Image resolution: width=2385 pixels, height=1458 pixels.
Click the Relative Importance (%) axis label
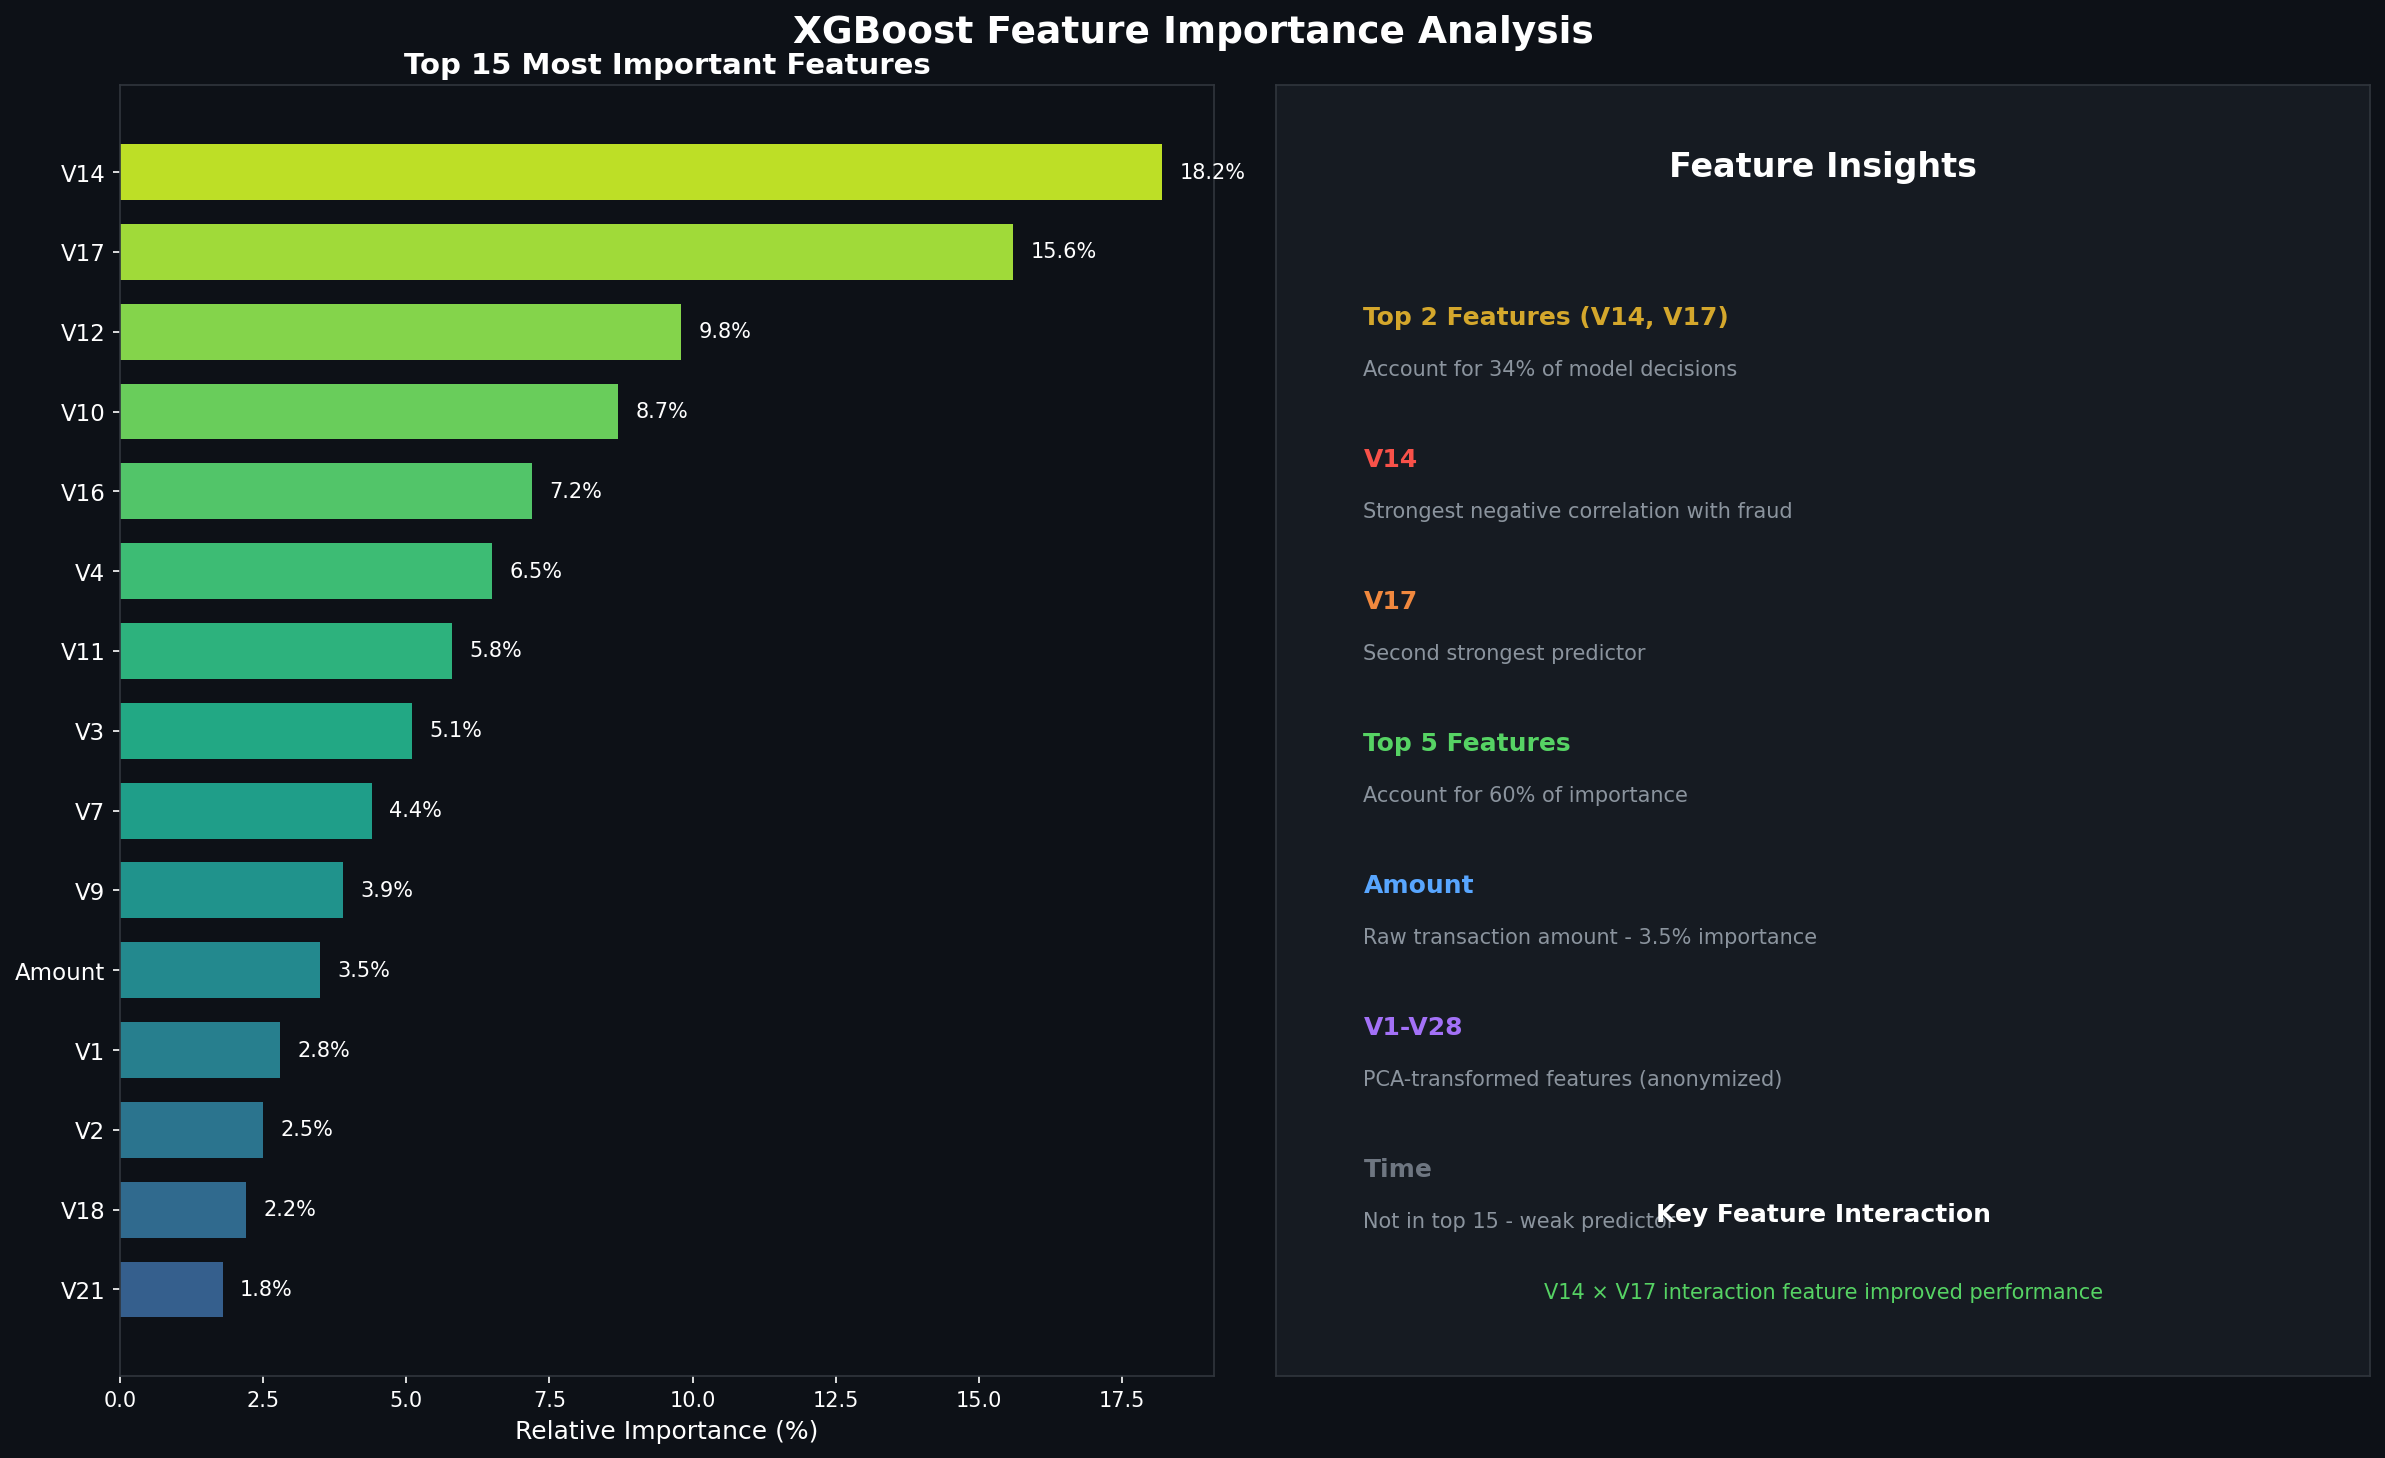click(x=667, y=1430)
